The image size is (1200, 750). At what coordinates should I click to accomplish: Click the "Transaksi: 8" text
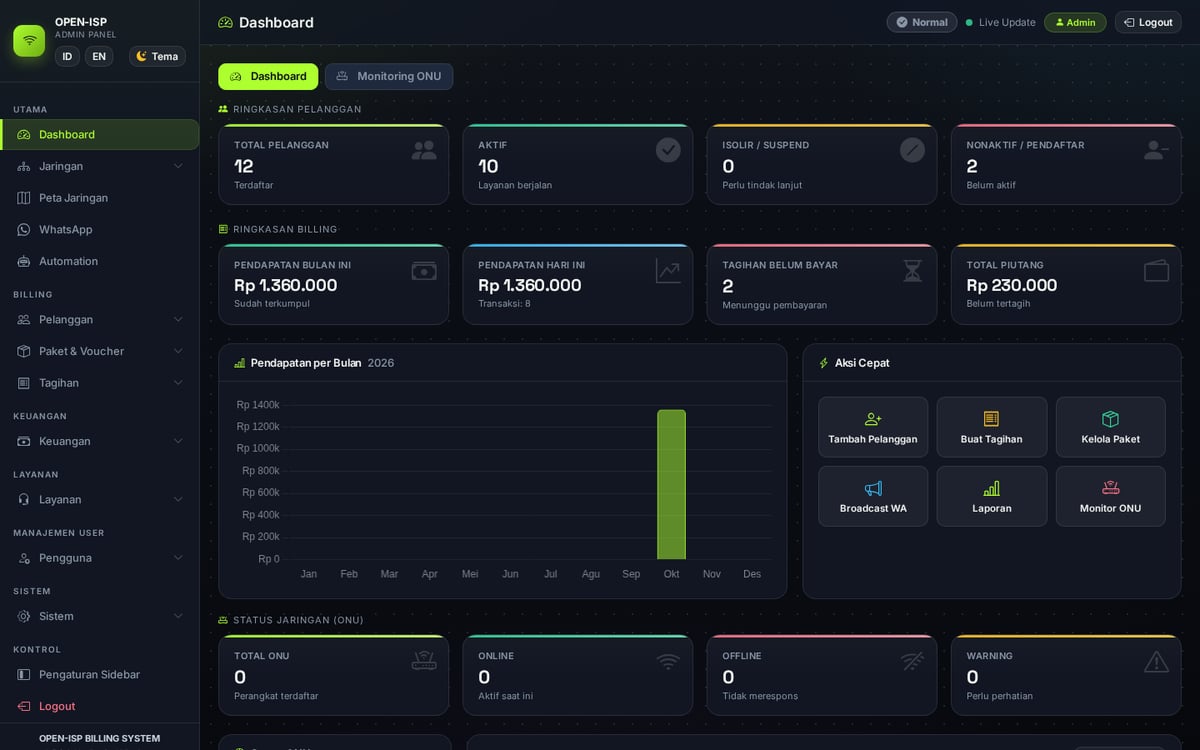(x=504, y=304)
